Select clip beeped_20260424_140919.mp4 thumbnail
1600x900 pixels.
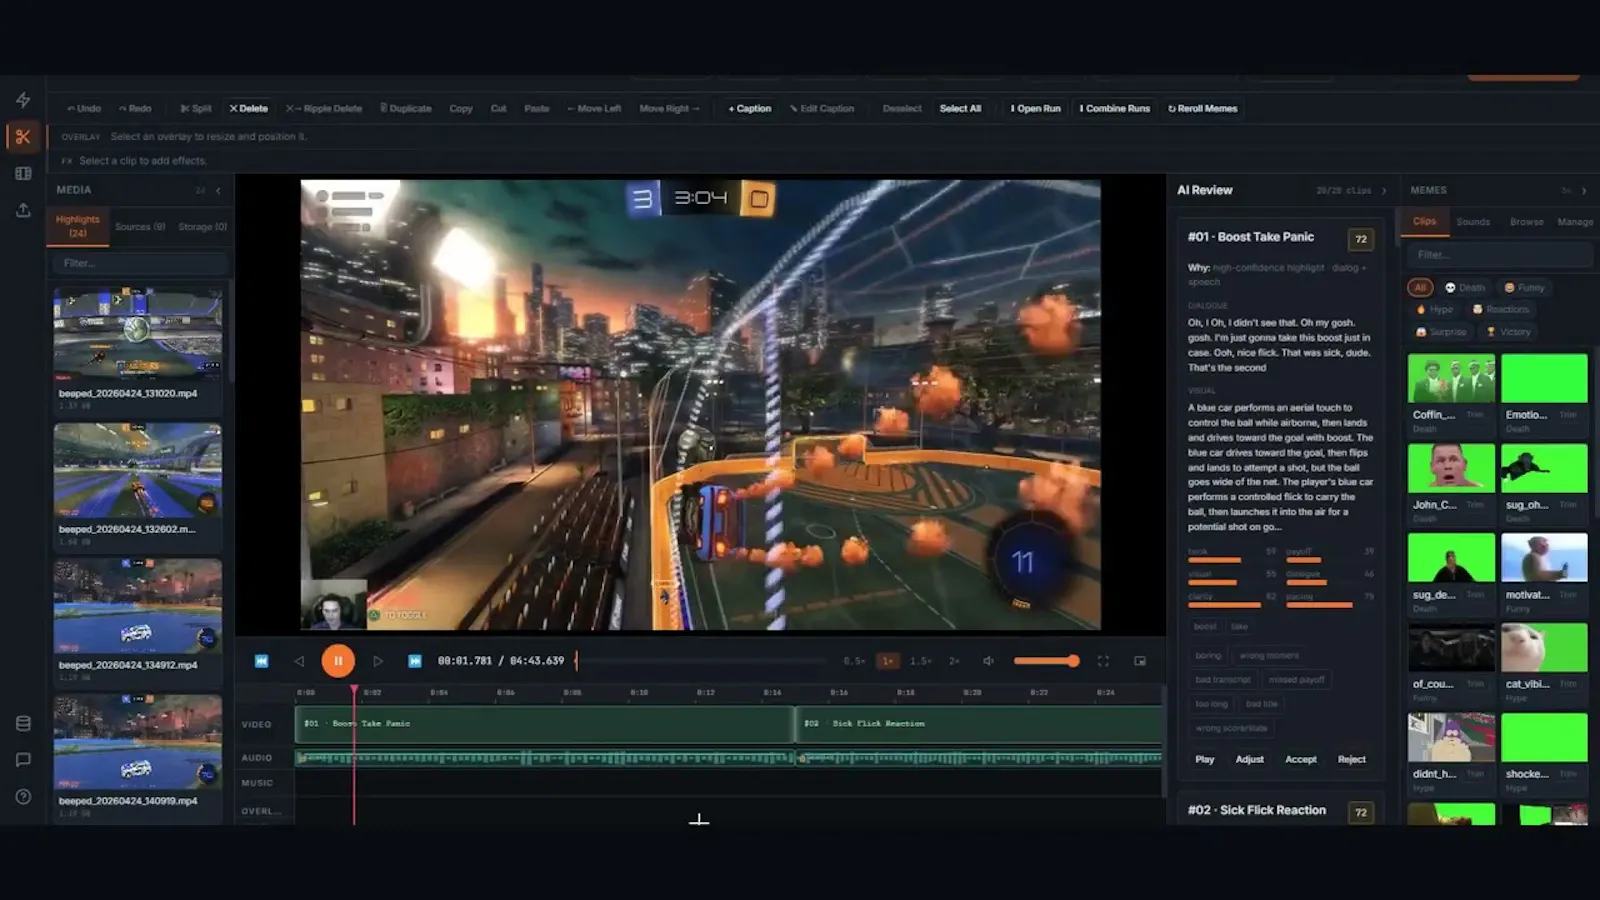point(138,742)
